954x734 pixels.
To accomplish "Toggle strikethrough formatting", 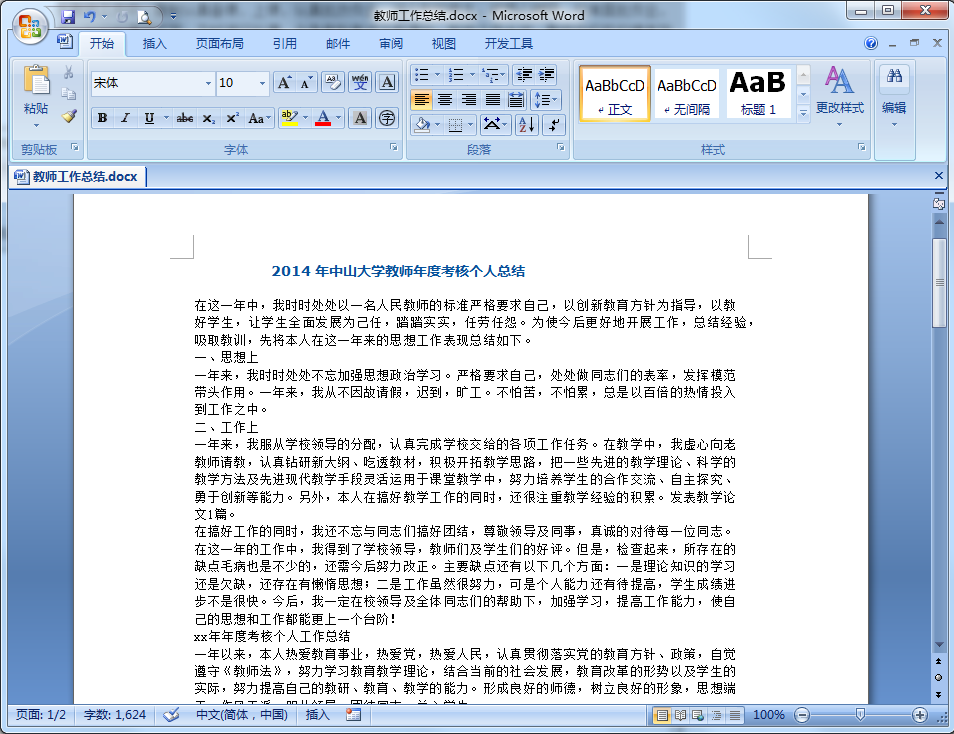I will (x=185, y=118).
